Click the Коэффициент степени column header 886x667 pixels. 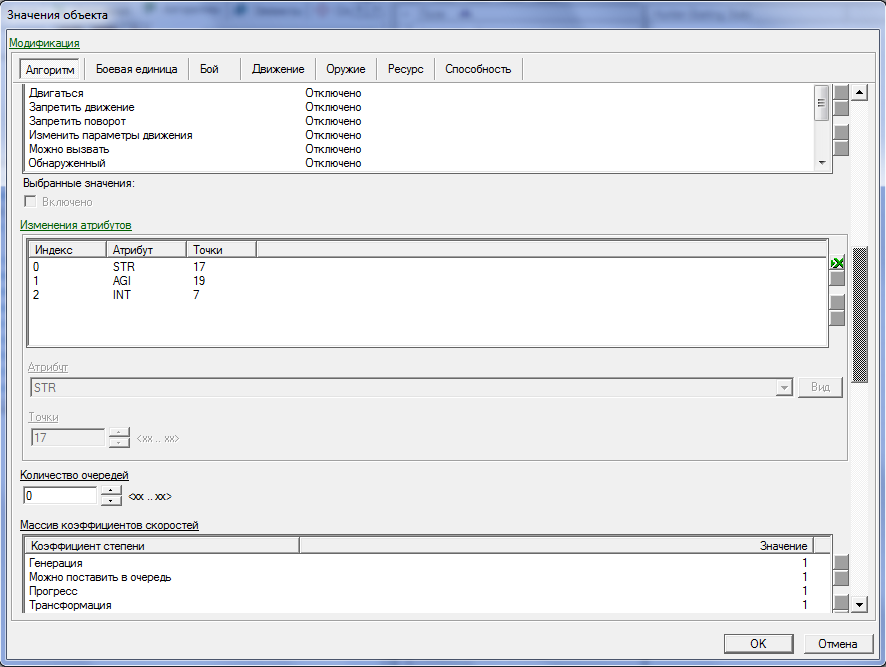point(163,545)
